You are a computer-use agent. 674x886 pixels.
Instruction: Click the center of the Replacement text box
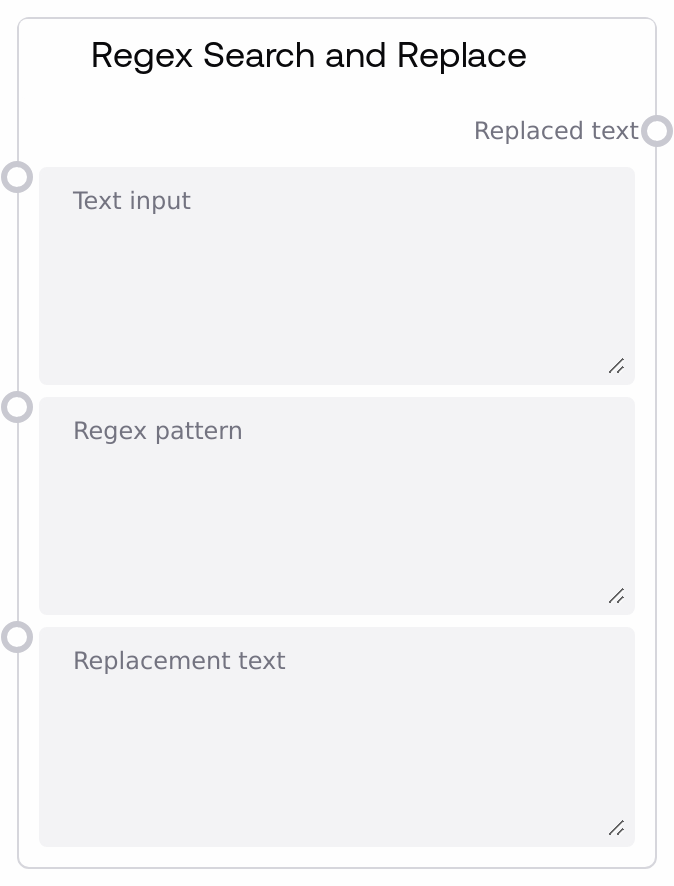pos(337,737)
